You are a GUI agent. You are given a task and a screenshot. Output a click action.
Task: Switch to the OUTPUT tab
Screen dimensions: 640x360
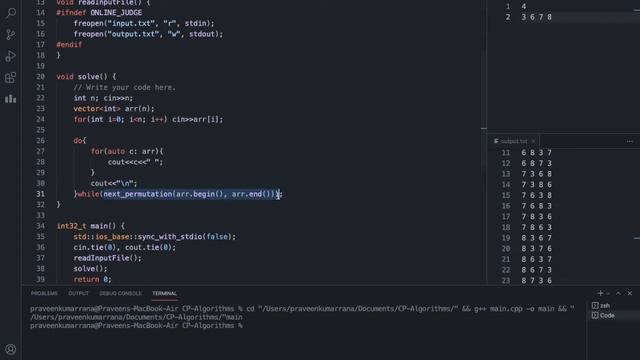[x=78, y=293]
